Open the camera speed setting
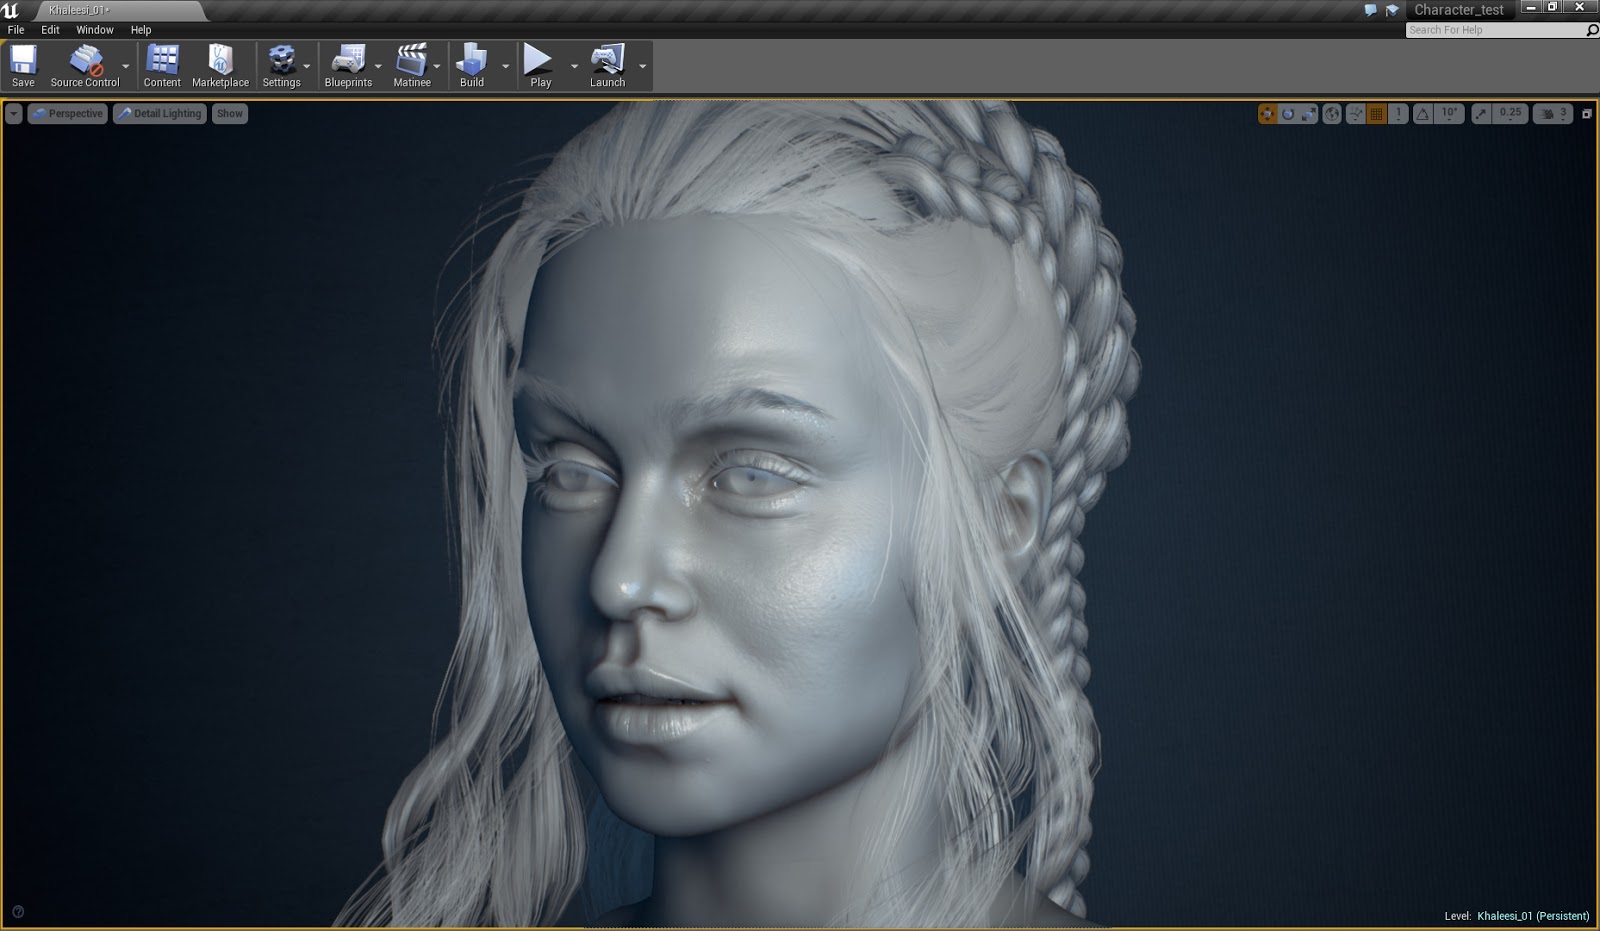The image size is (1600, 931). point(1553,114)
